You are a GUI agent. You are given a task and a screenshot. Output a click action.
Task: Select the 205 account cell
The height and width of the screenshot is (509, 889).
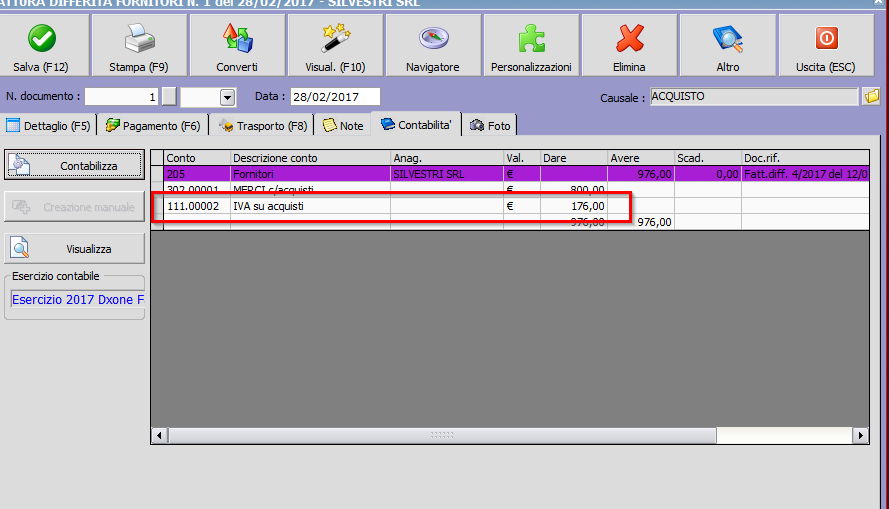[x=197, y=174]
